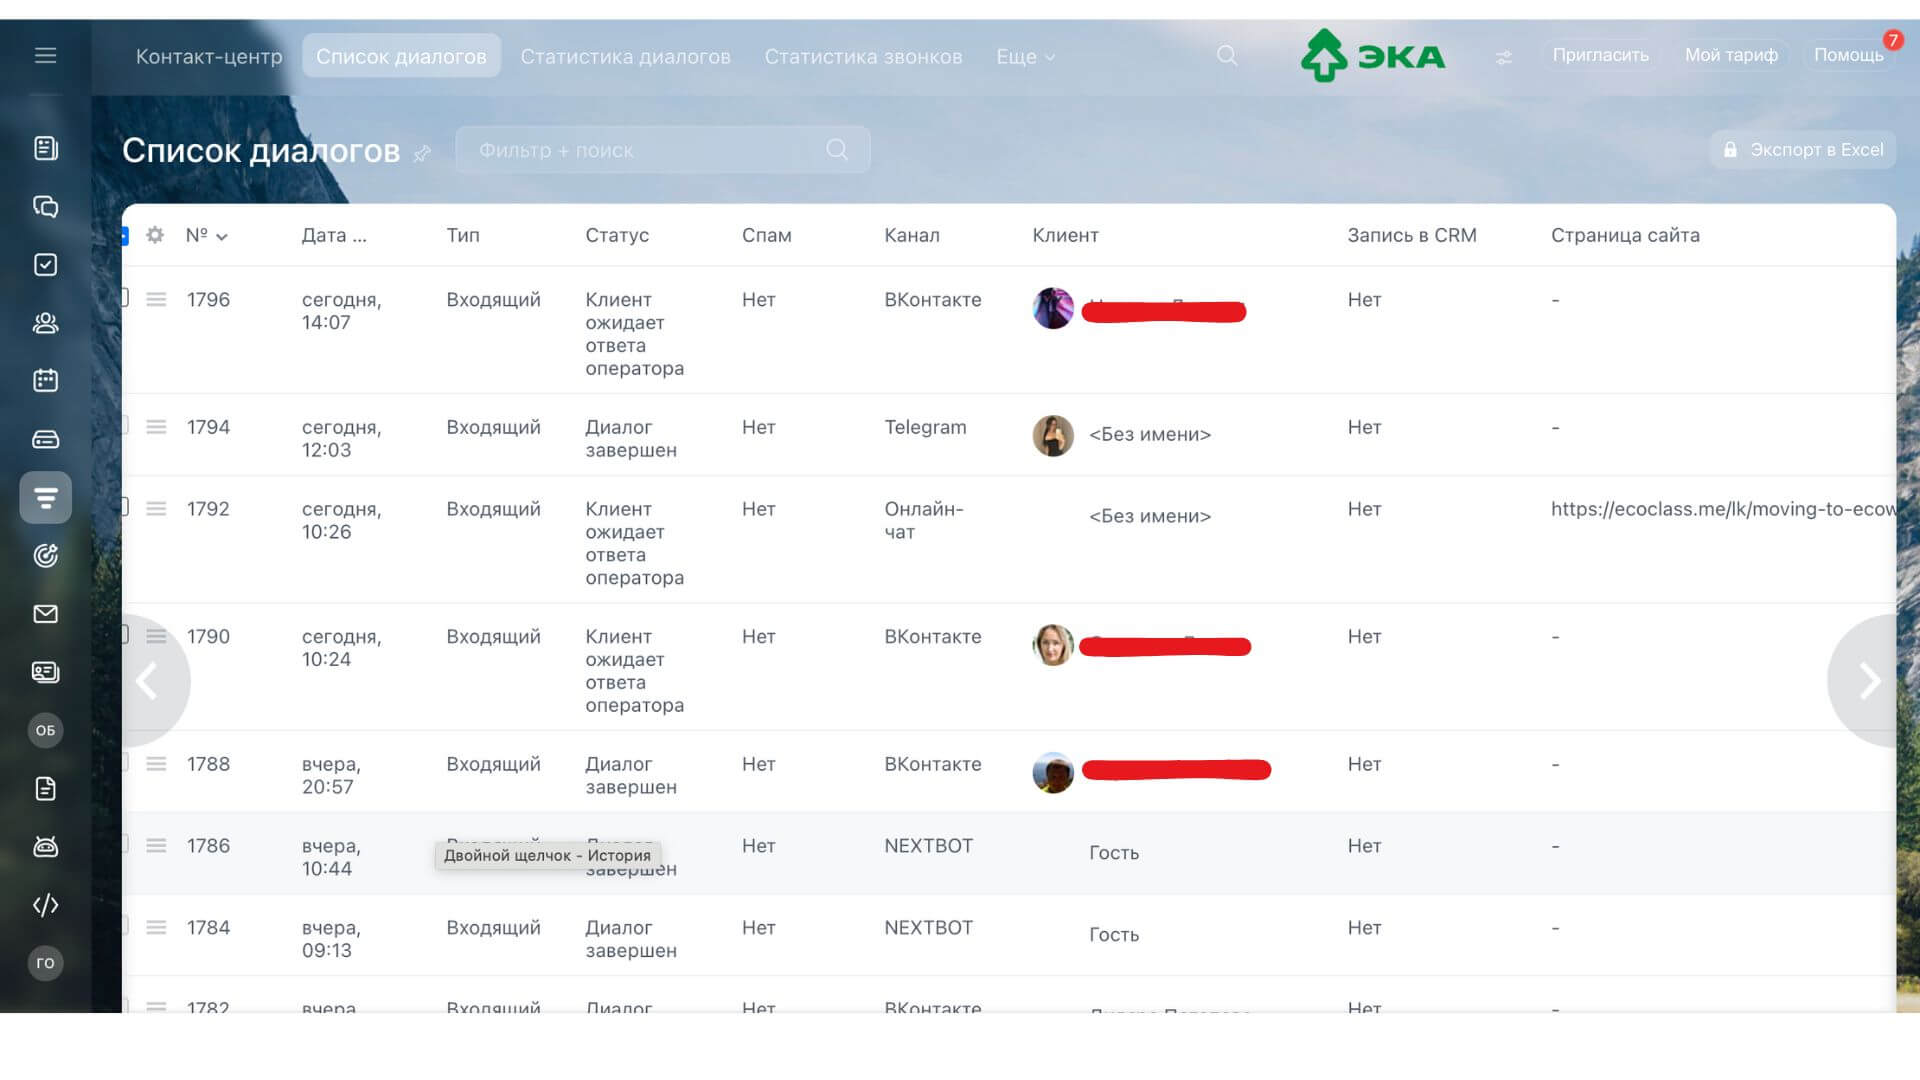
Task: Open the row menu for dialog 1794
Action: [x=156, y=427]
